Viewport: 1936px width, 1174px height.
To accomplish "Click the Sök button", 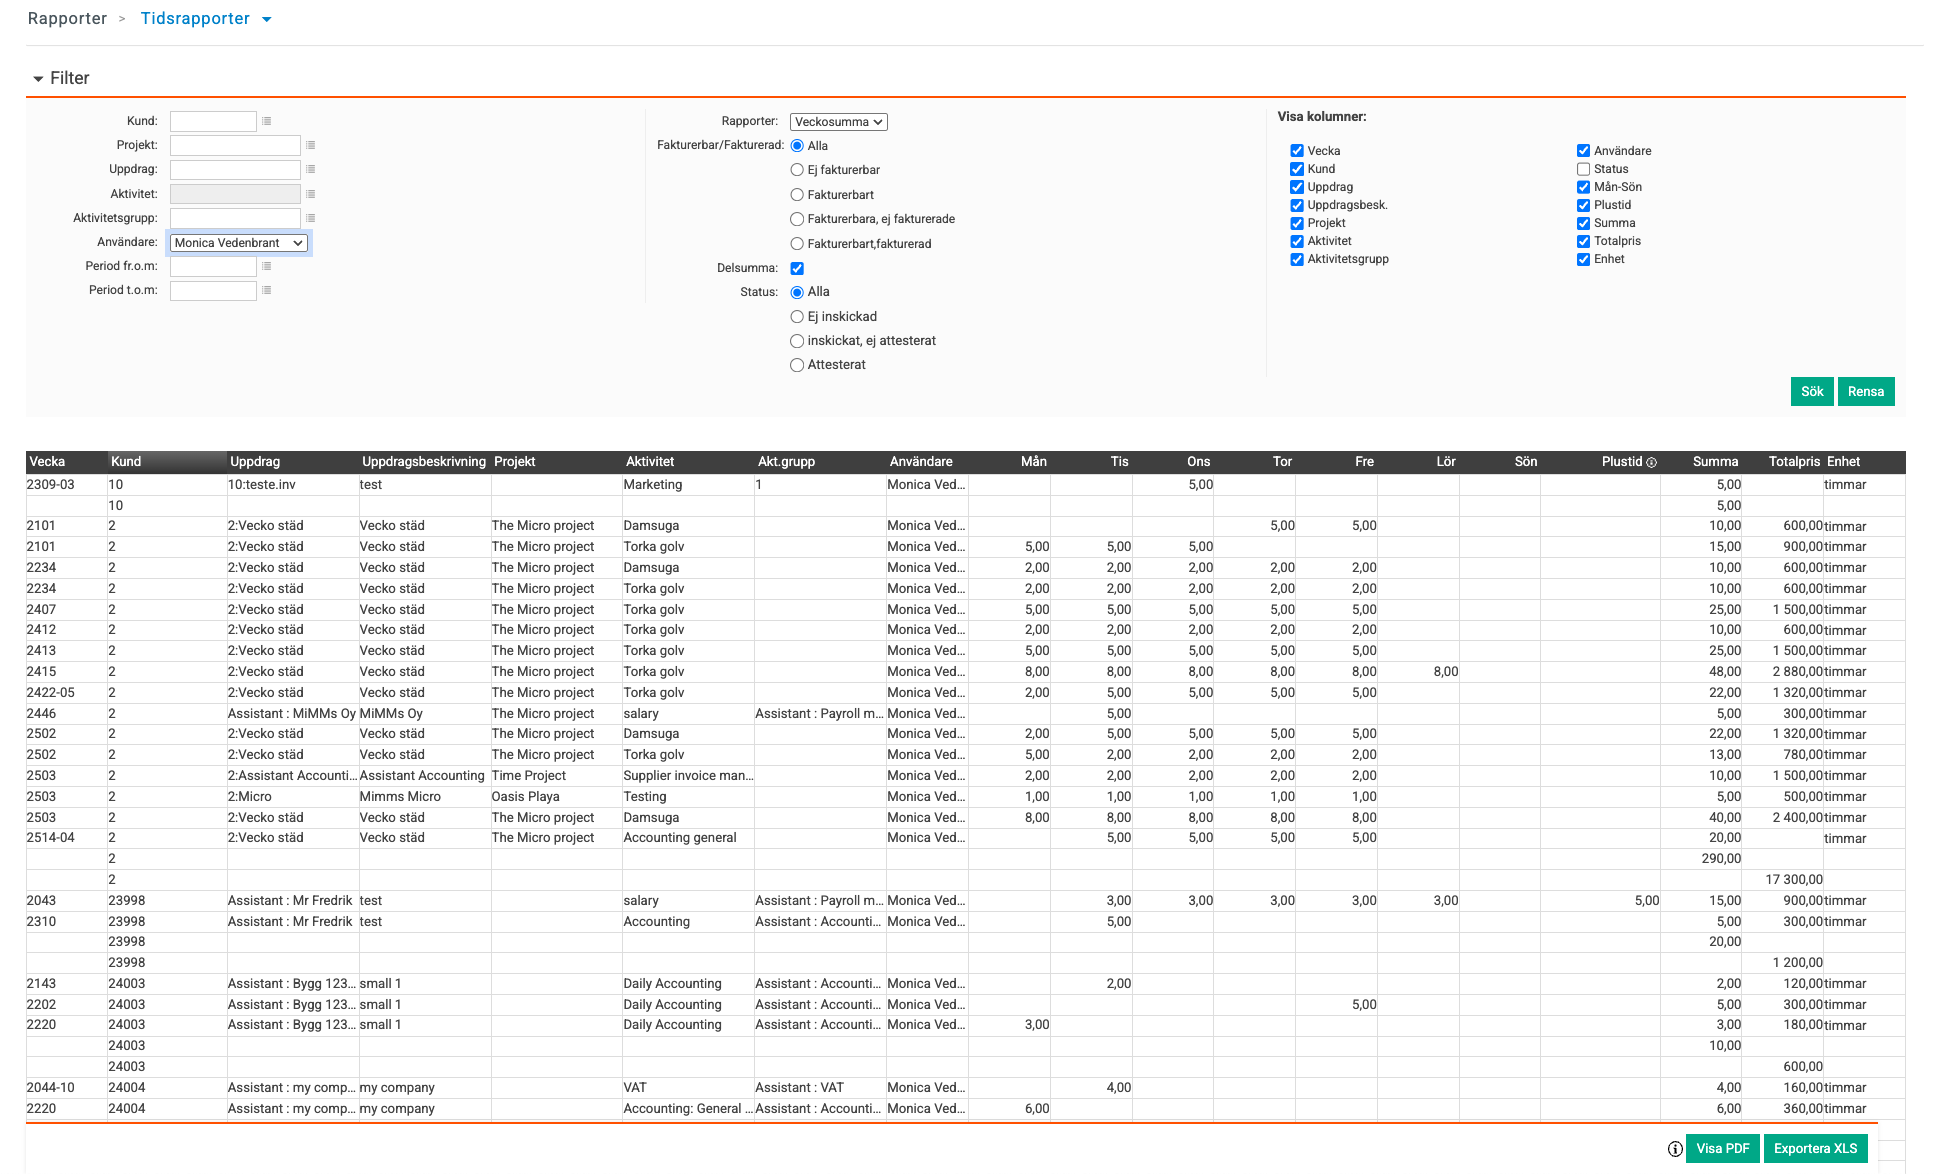I will click(x=1811, y=392).
